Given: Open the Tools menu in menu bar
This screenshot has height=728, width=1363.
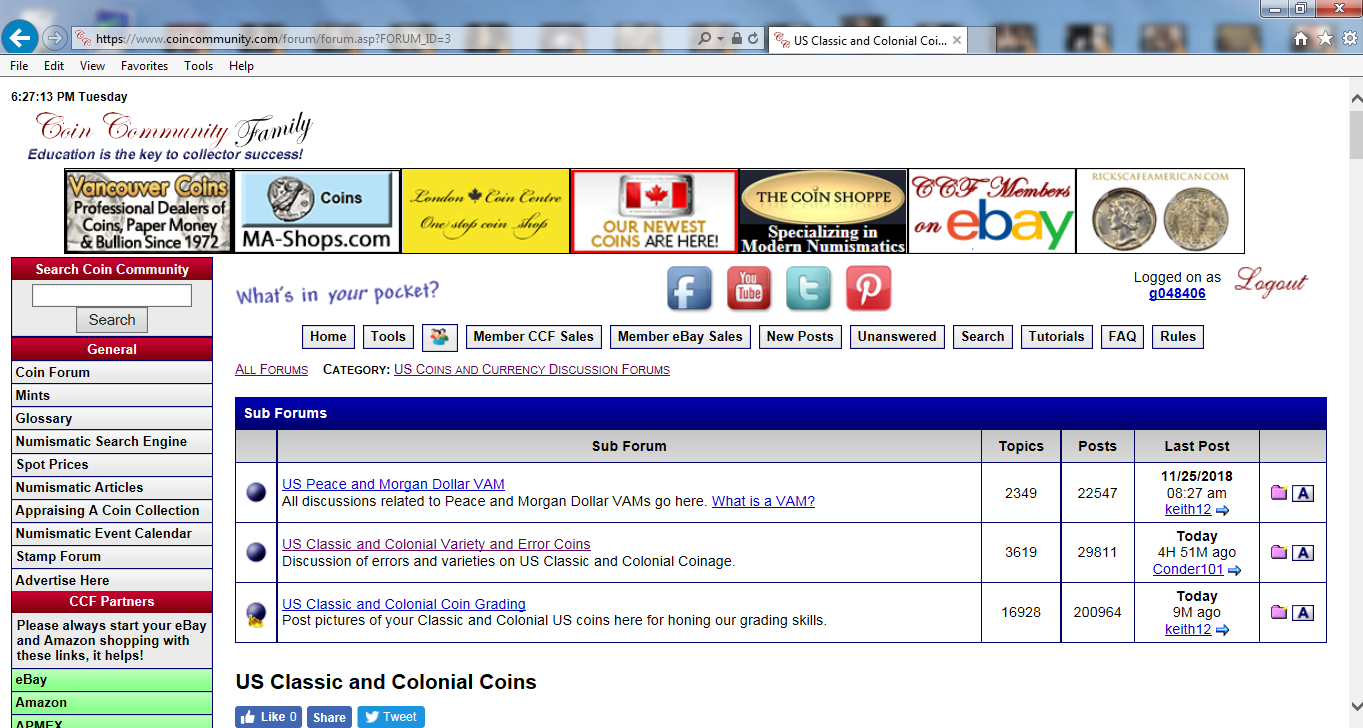Looking at the screenshot, I should pyautogui.click(x=199, y=66).
